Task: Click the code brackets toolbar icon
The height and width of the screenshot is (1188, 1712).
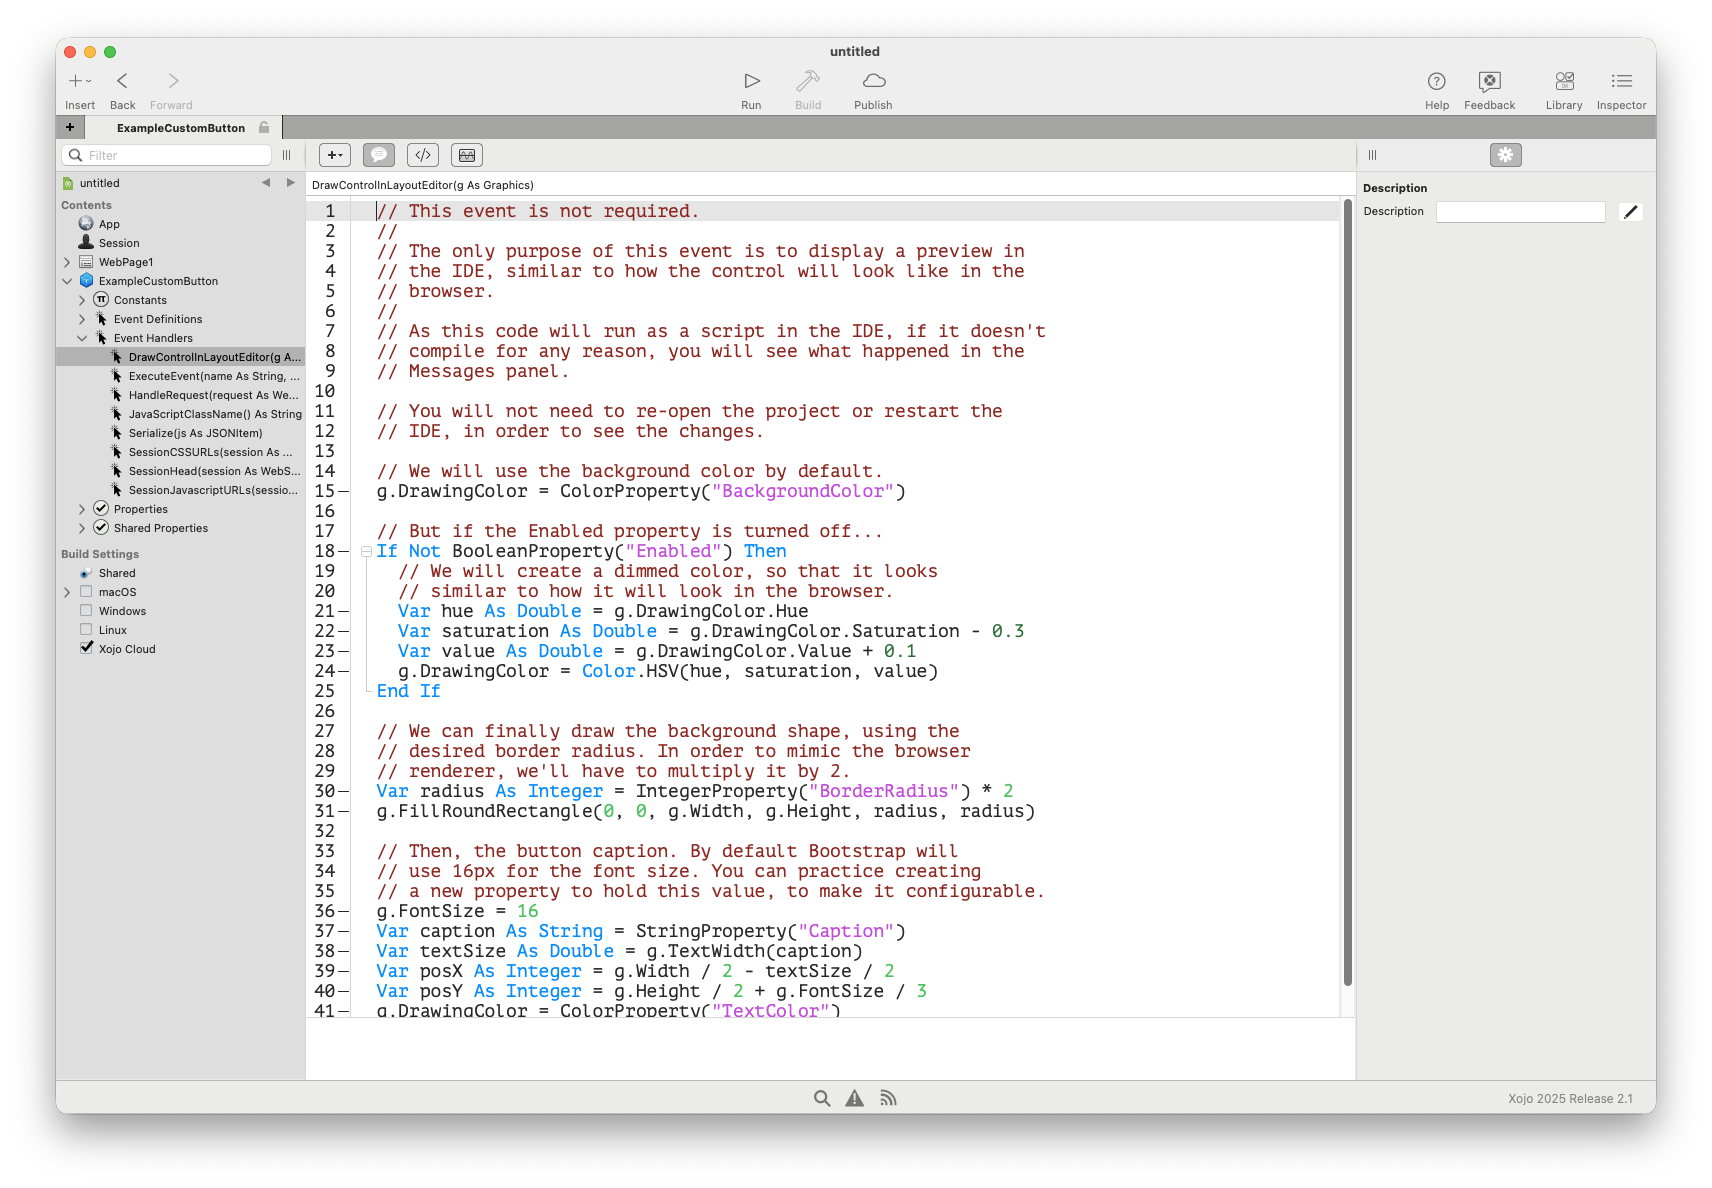Action: pos(423,155)
